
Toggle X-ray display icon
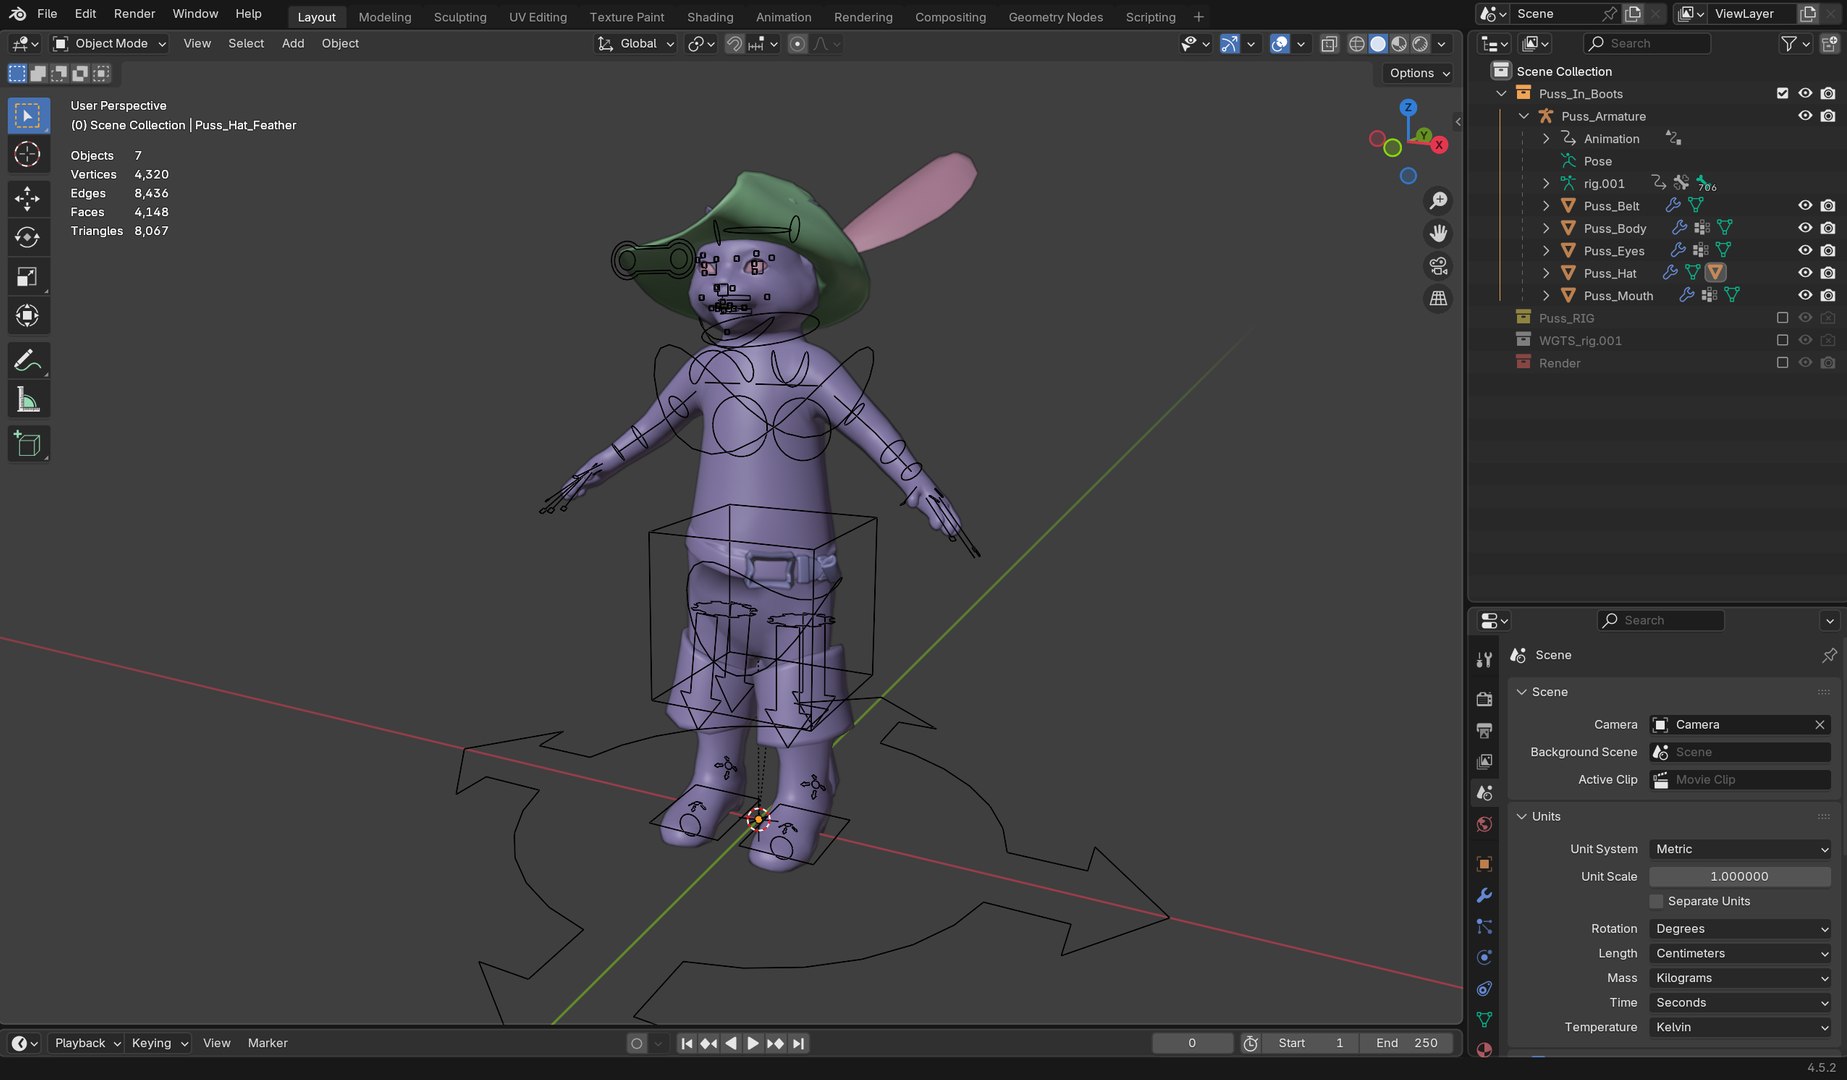pyautogui.click(x=1329, y=44)
